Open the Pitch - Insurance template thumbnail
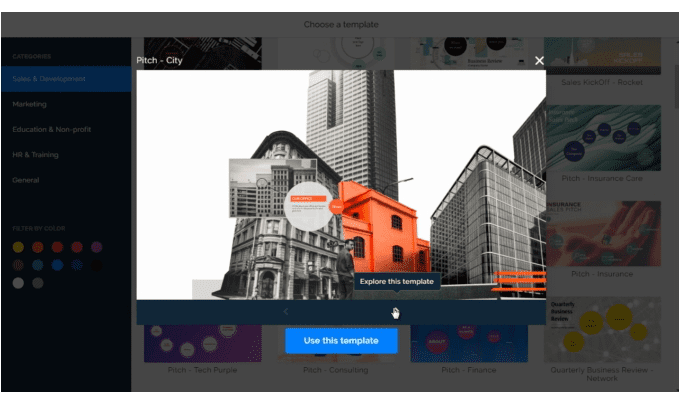 click(603, 233)
